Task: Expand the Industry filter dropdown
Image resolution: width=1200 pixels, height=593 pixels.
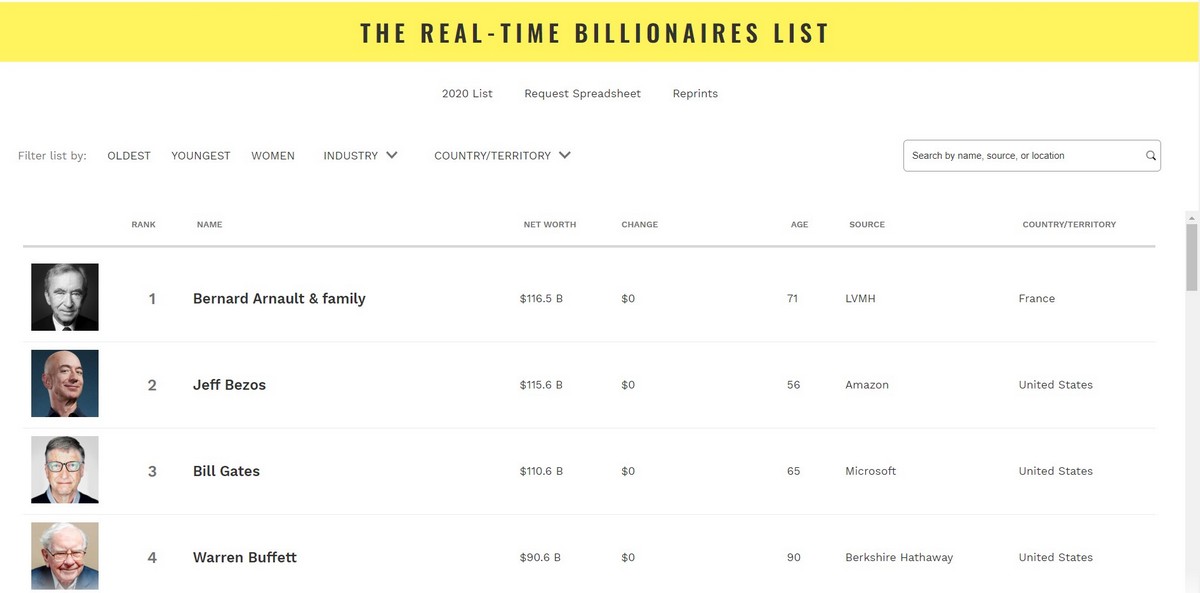Action: click(x=351, y=156)
